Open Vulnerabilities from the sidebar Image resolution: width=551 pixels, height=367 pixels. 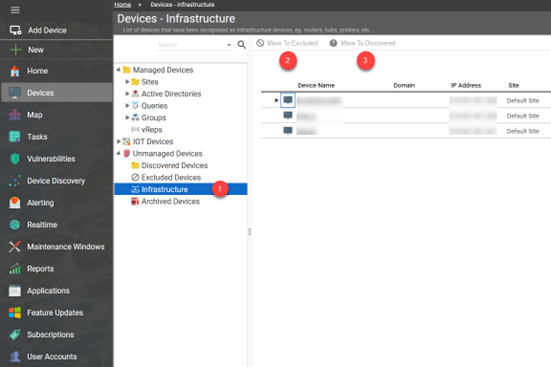(57, 159)
